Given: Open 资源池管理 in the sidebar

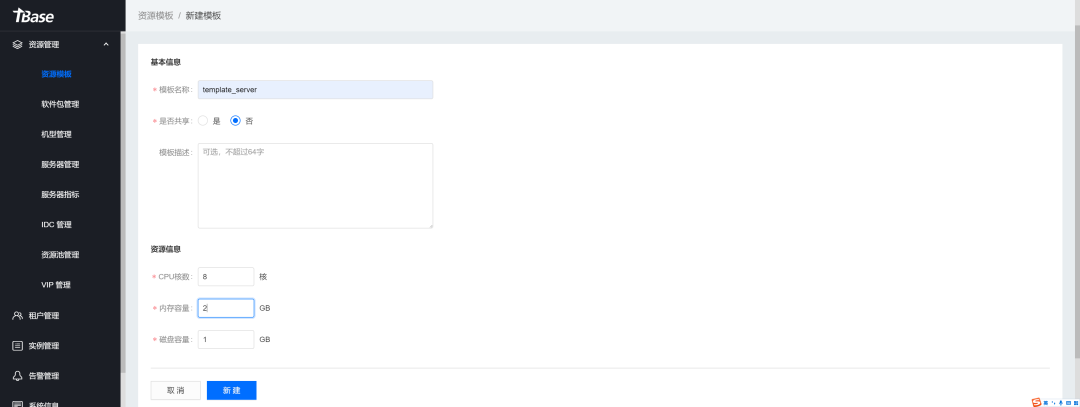Looking at the screenshot, I should 60,255.
